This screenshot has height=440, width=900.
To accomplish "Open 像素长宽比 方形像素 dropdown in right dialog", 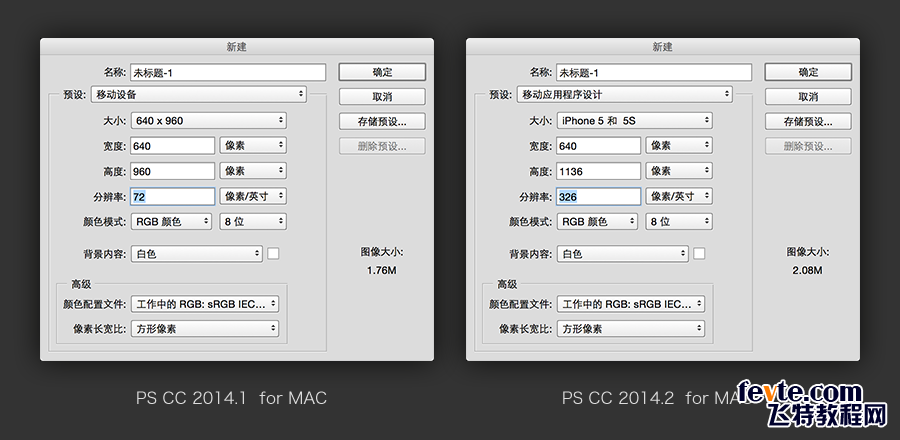I will tap(631, 329).
